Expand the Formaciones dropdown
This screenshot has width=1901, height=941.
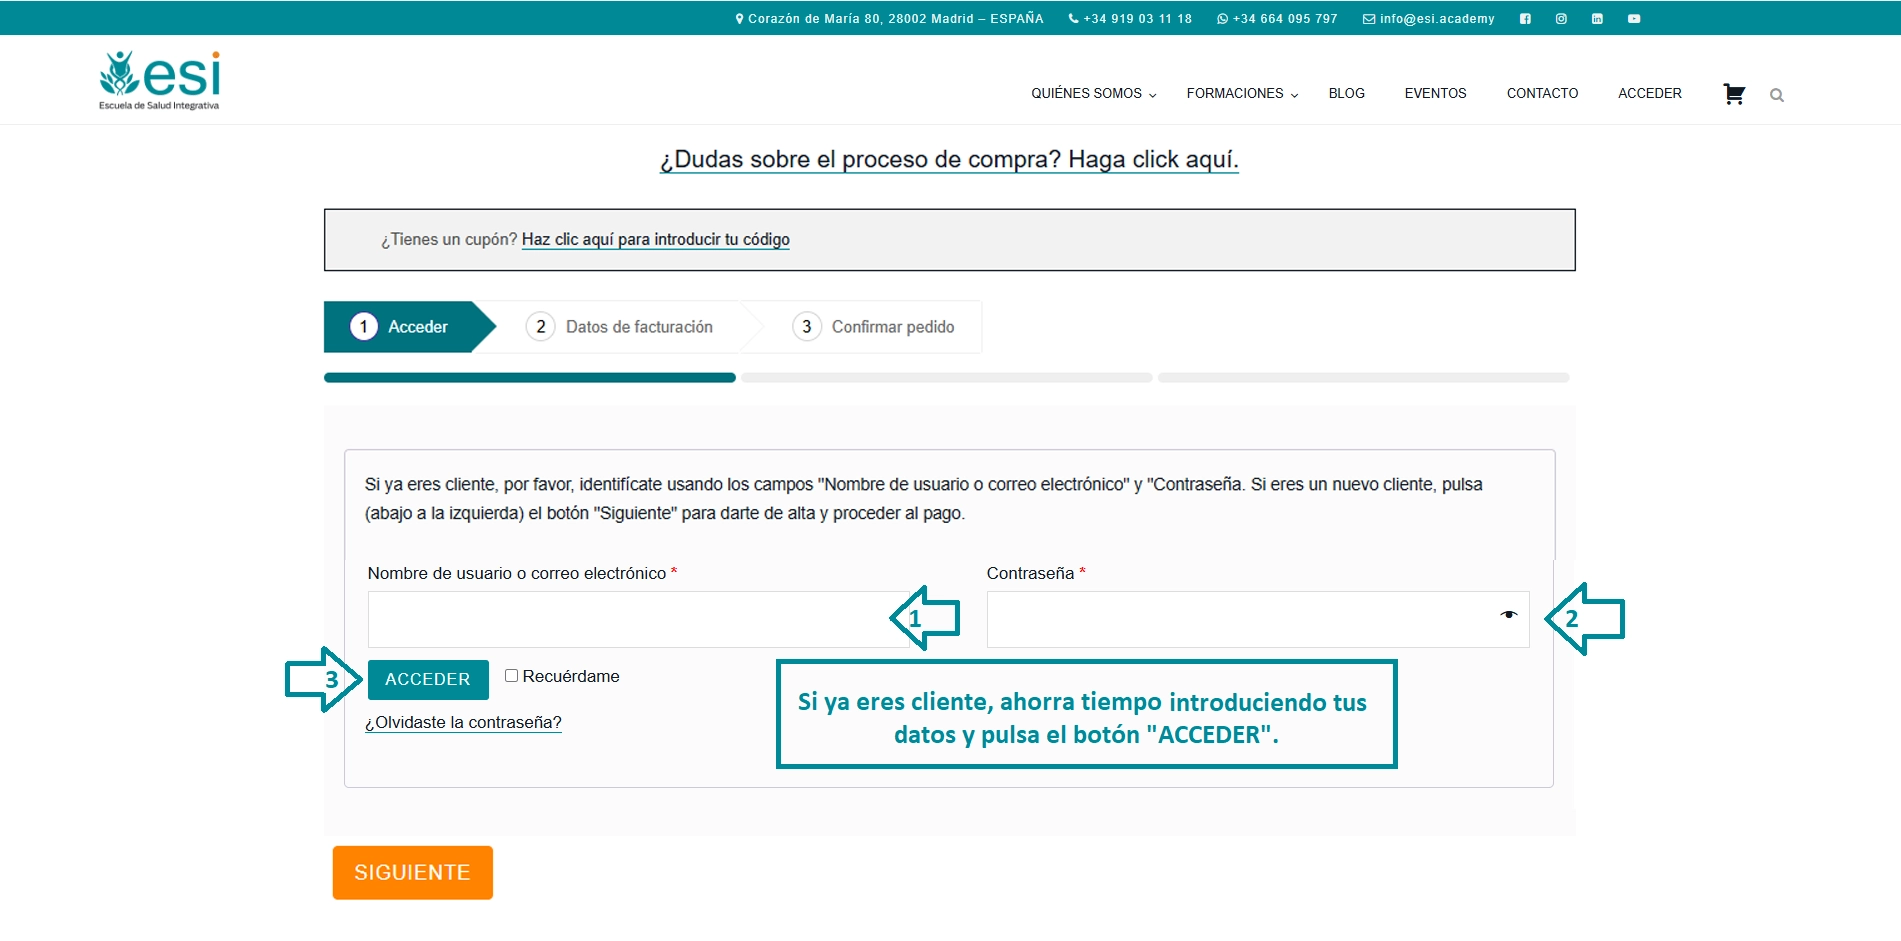point(1241,93)
